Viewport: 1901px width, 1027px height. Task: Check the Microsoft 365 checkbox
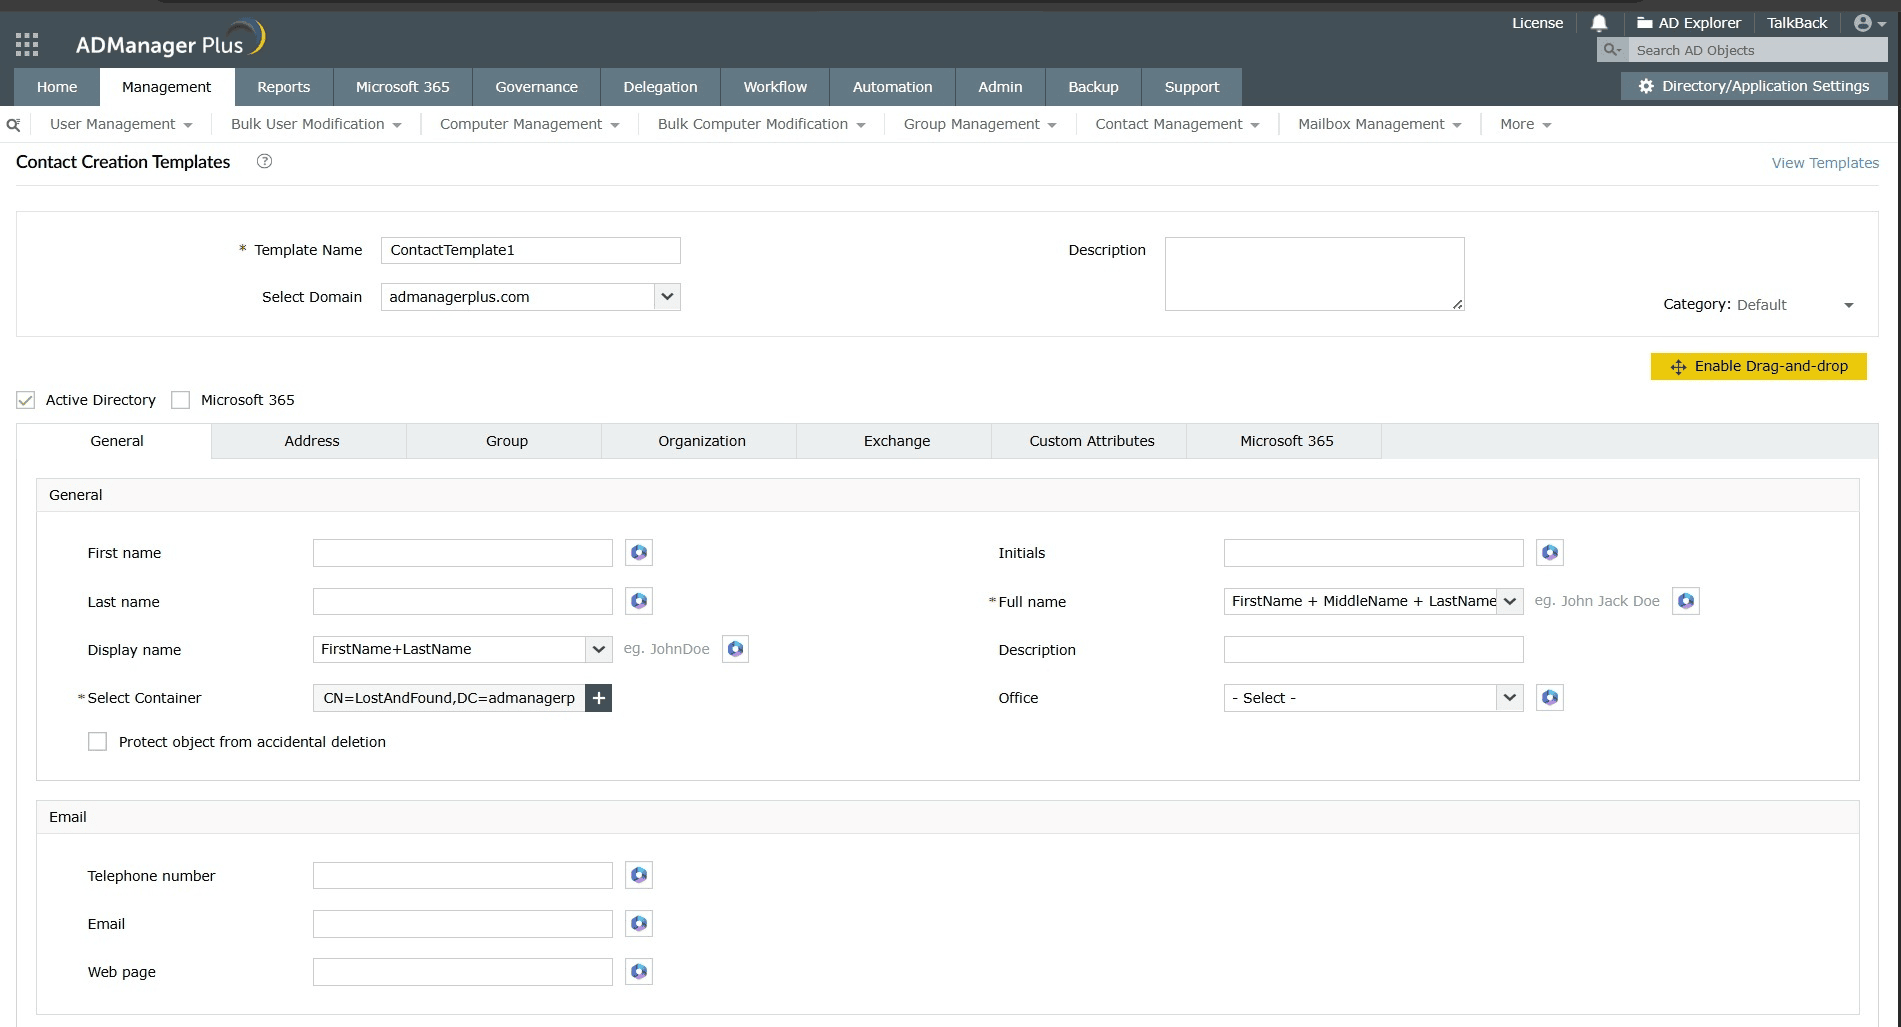click(180, 399)
